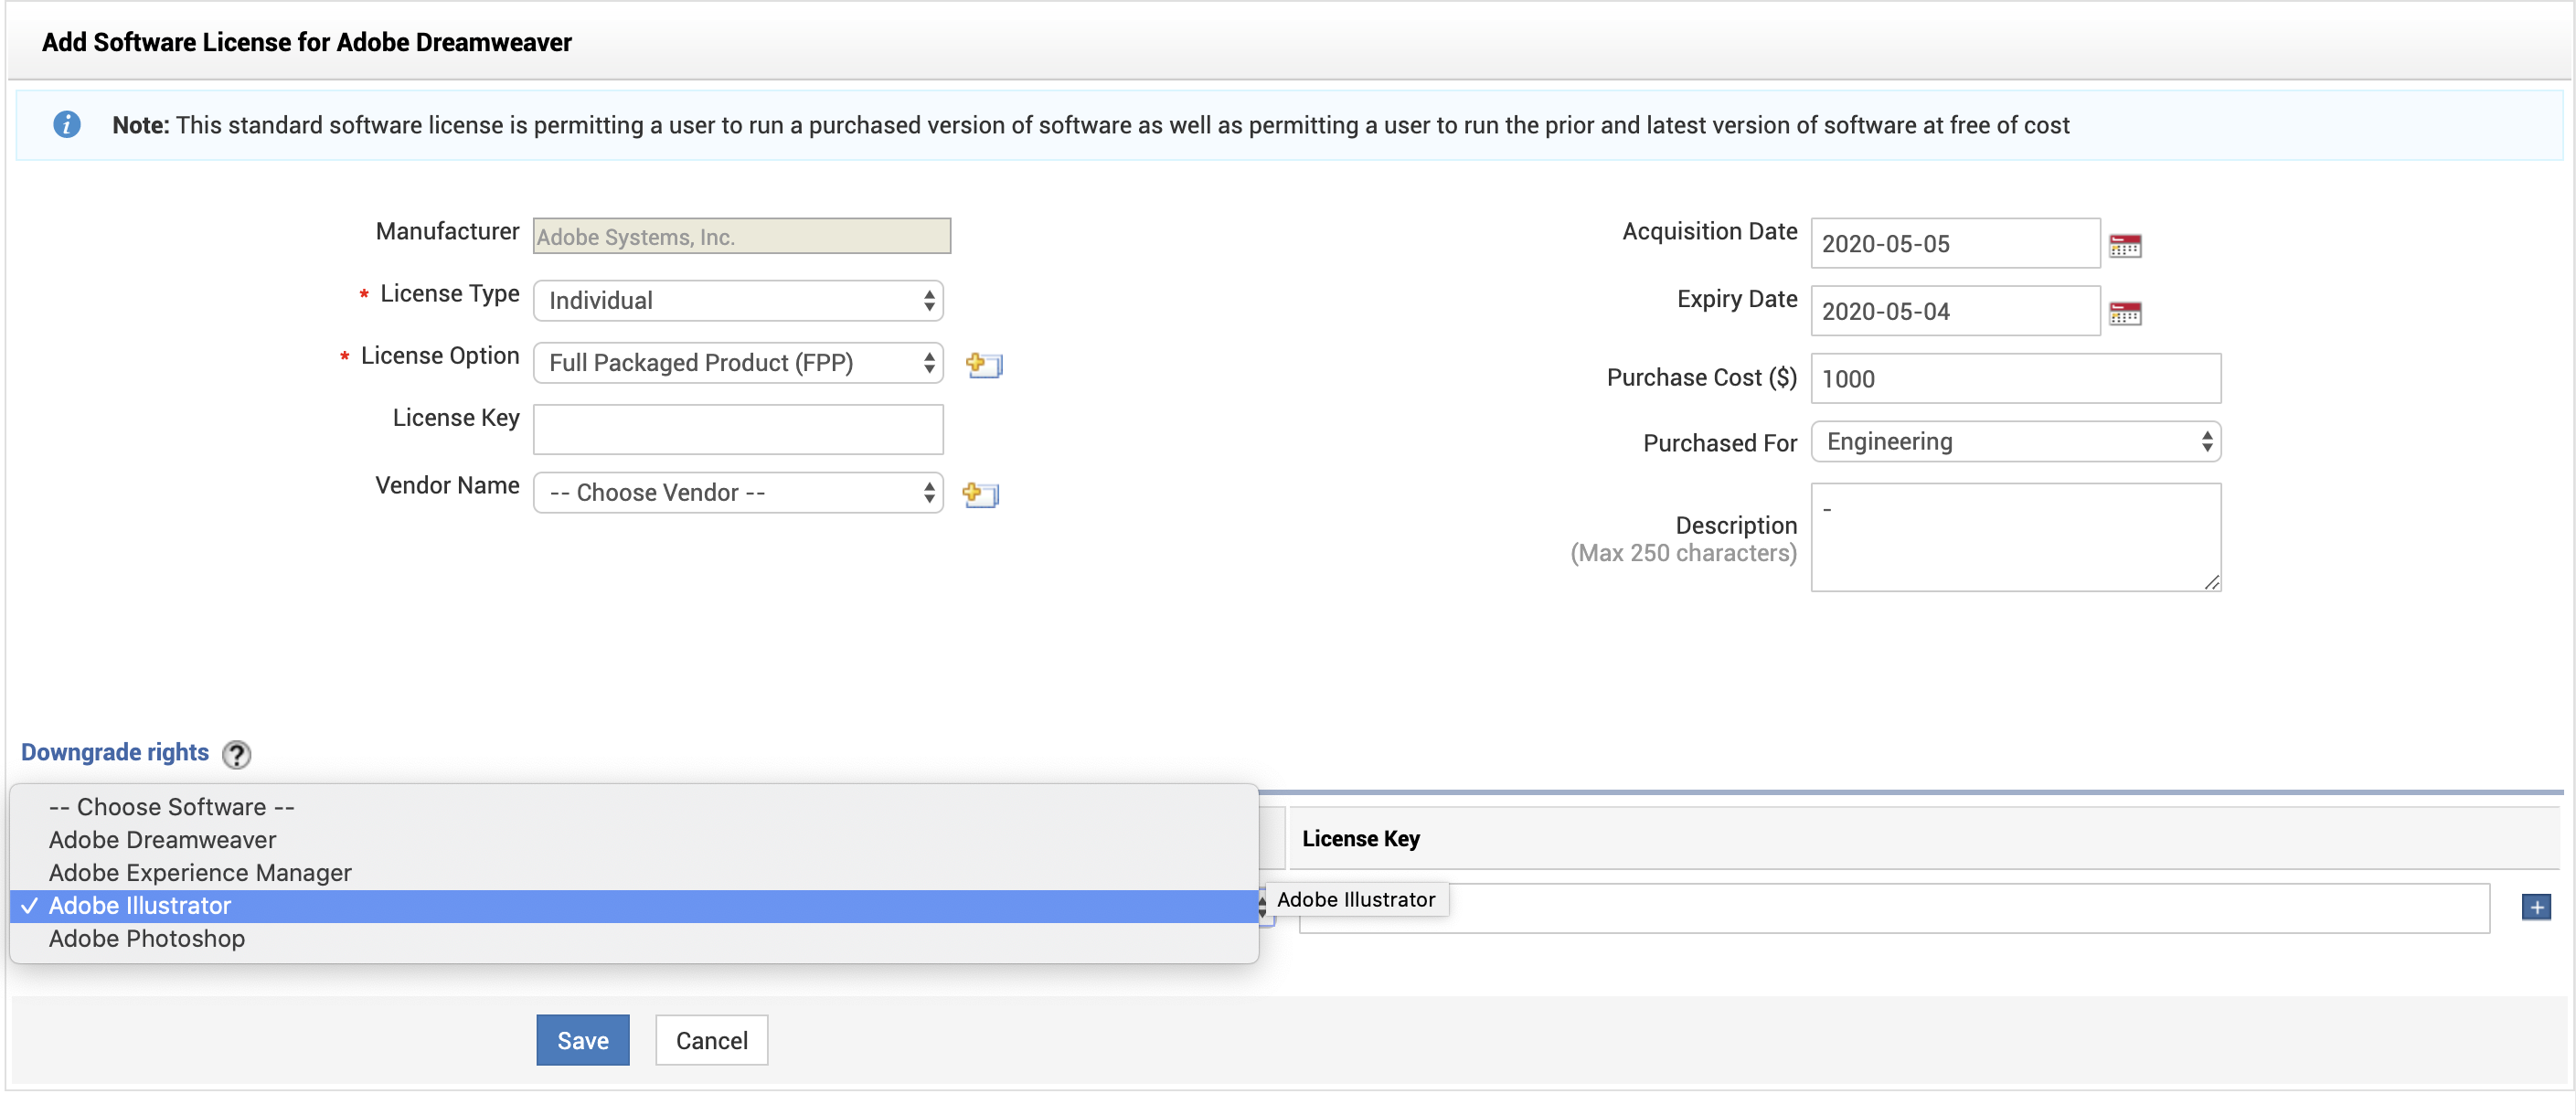Click the add new Vendor icon

(x=980, y=494)
